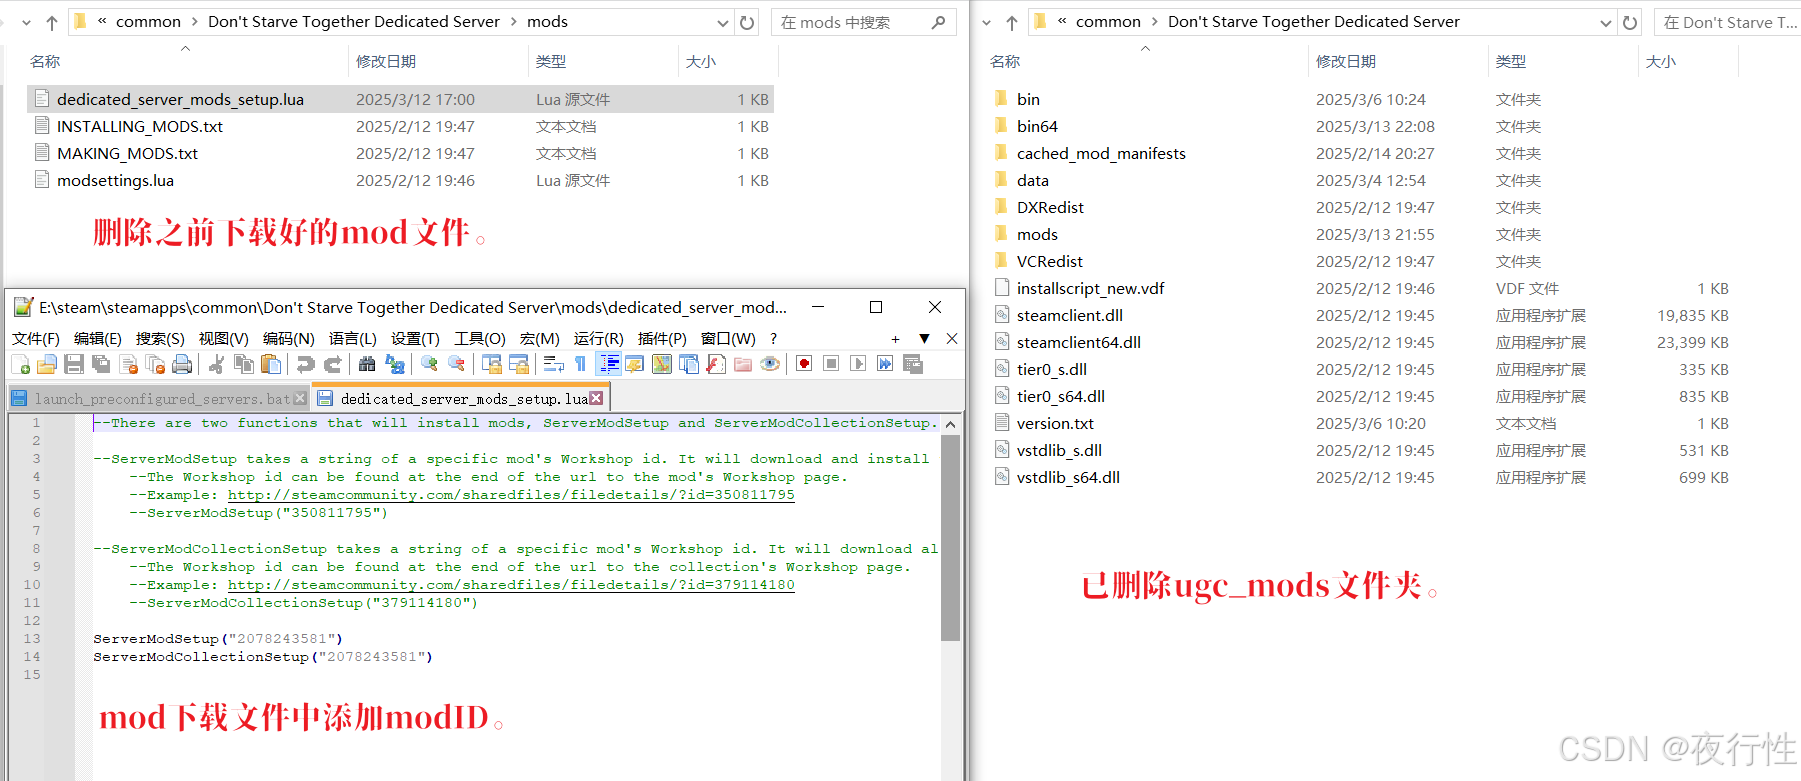This screenshot has height=781, width=1801.
Task: Open Find dialog via binoculars icon
Action: pyautogui.click(x=367, y=364)
